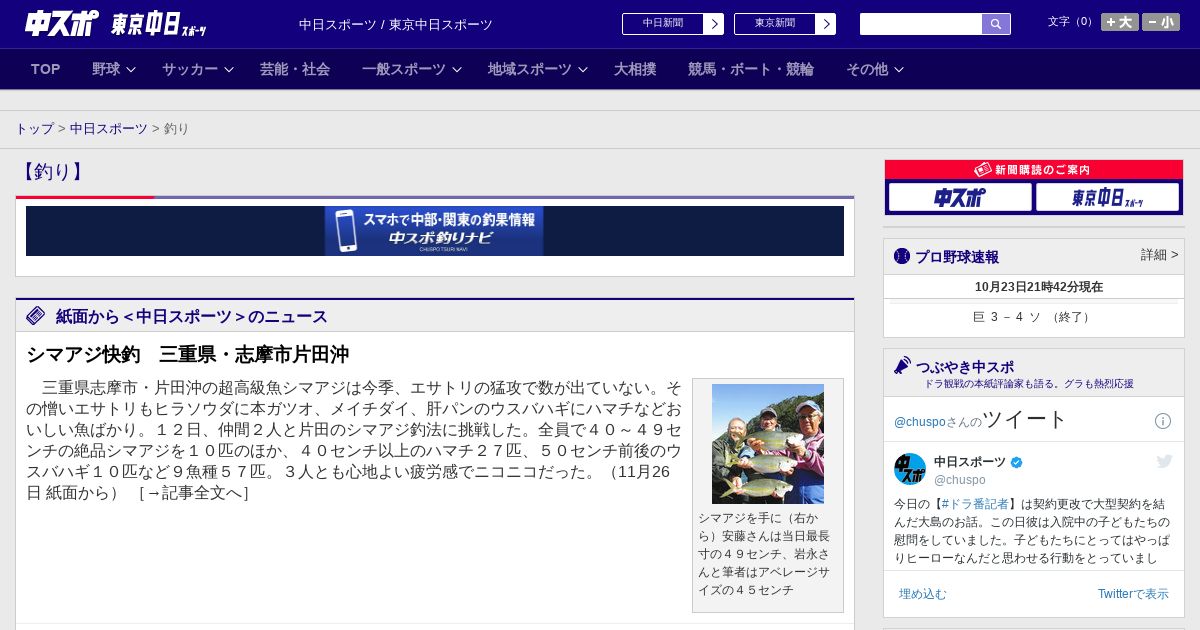Increase text size with 大 button
The width and height of the screenshot is (1200, 630).
point(1119,22)
